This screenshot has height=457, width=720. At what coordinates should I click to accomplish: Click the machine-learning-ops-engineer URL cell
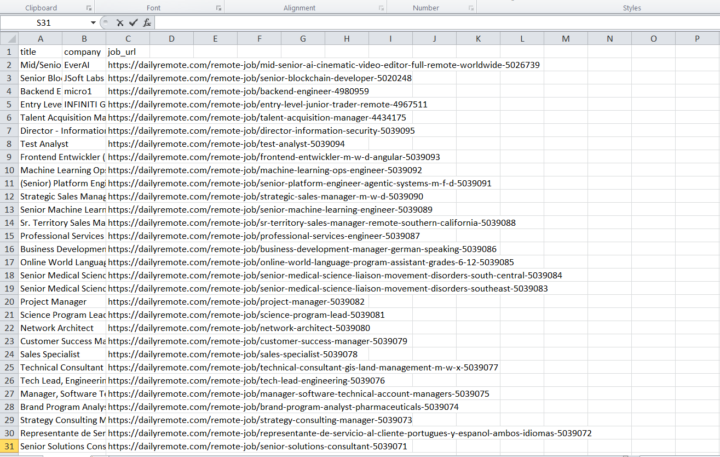pos(264,170)
